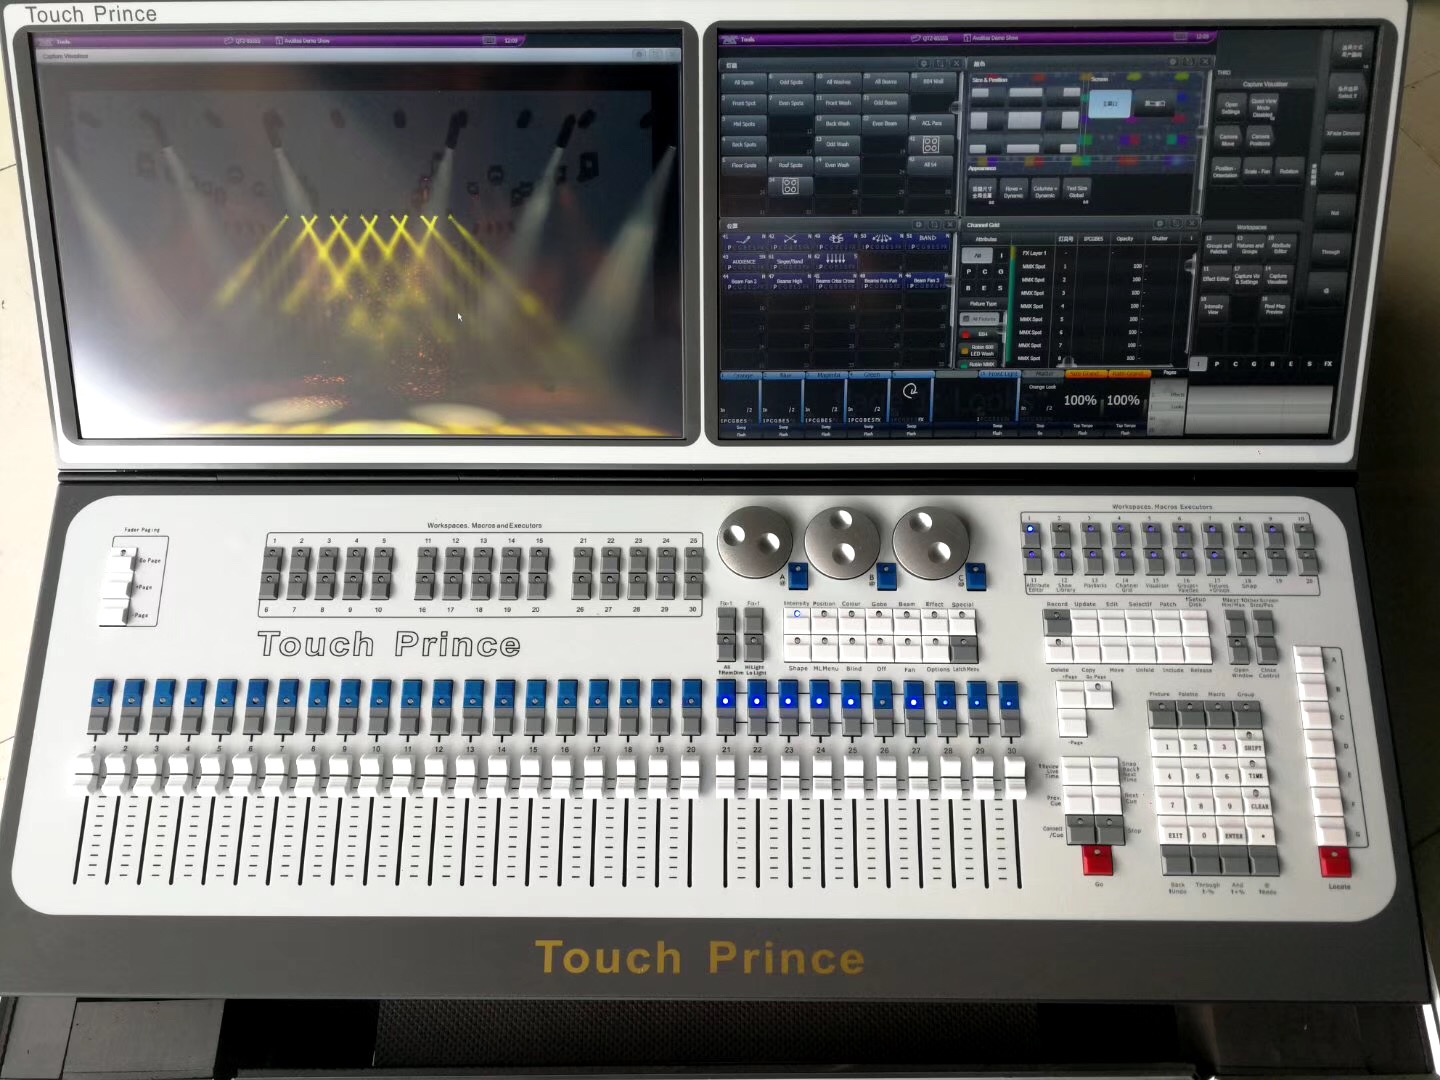This screenshot has width=1440, height=1080.
Task: Tap the Go Page fader paging button
Action: pyautogui.click(x=125, y=558)
